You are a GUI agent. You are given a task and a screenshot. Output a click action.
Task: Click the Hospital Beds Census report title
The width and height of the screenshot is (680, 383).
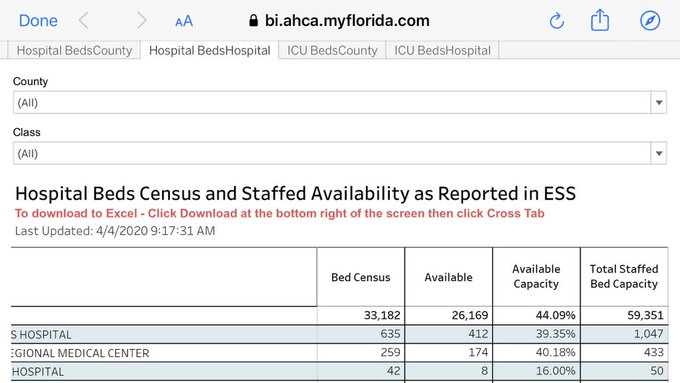(295, 193)
